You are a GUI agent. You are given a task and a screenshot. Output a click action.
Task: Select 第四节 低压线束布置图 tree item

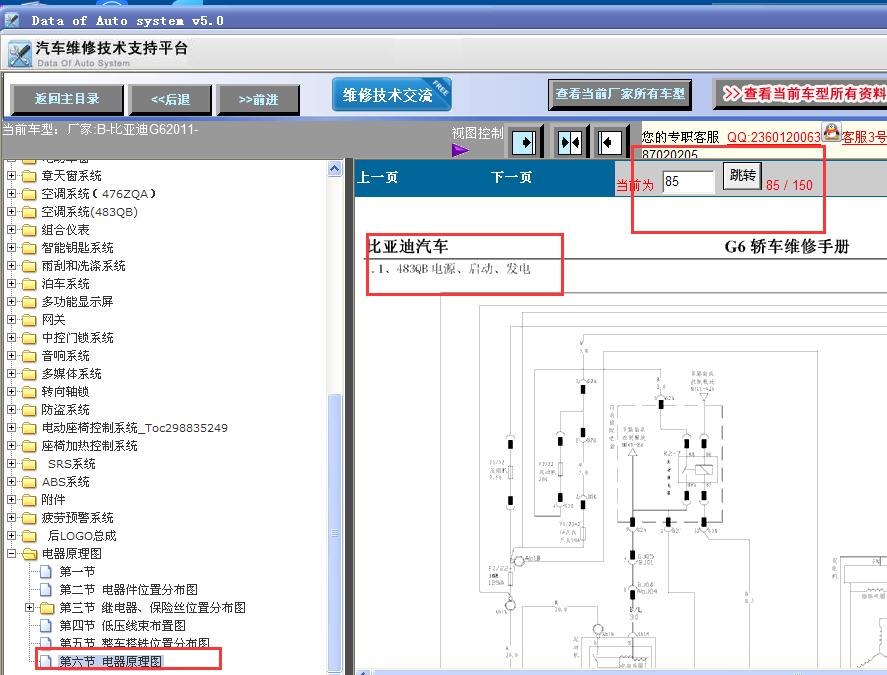click(x=122, y=626)
